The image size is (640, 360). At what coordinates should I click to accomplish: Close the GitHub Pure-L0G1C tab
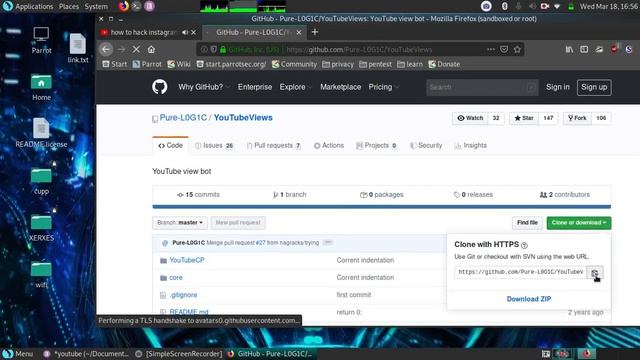tap(299, 32)
